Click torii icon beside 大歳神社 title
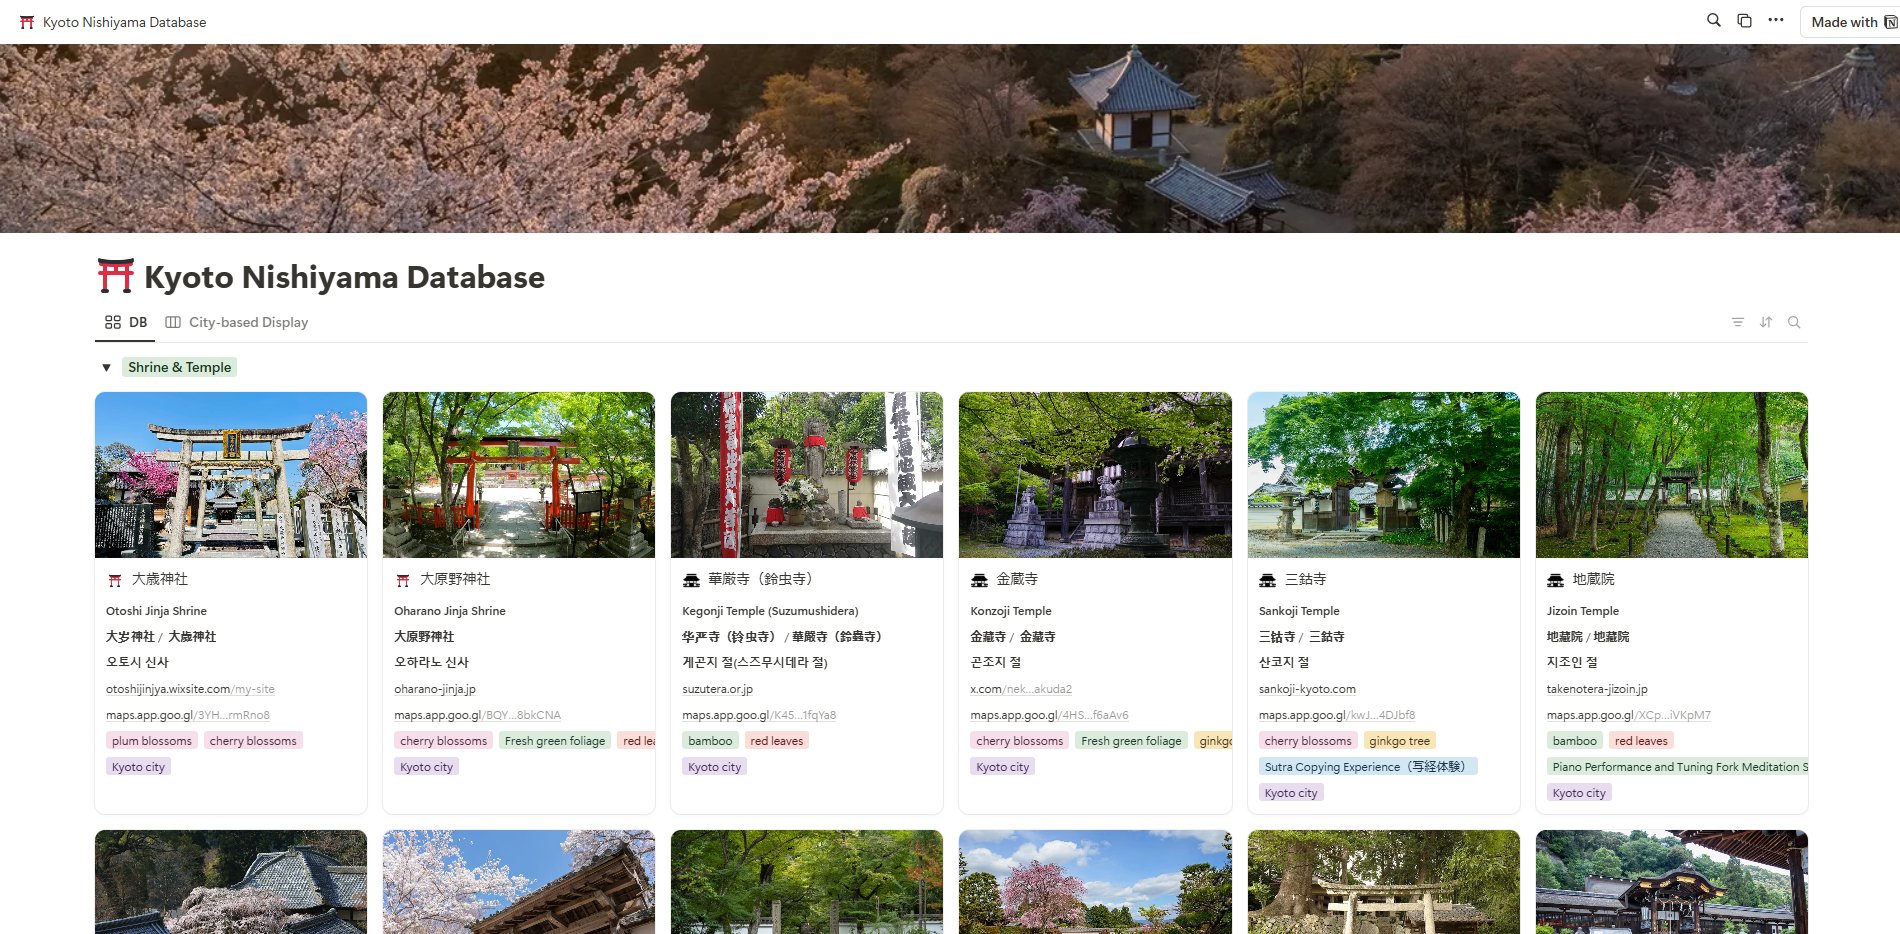The width and height of the screenshot is (1900, 934). click(115, 580)
